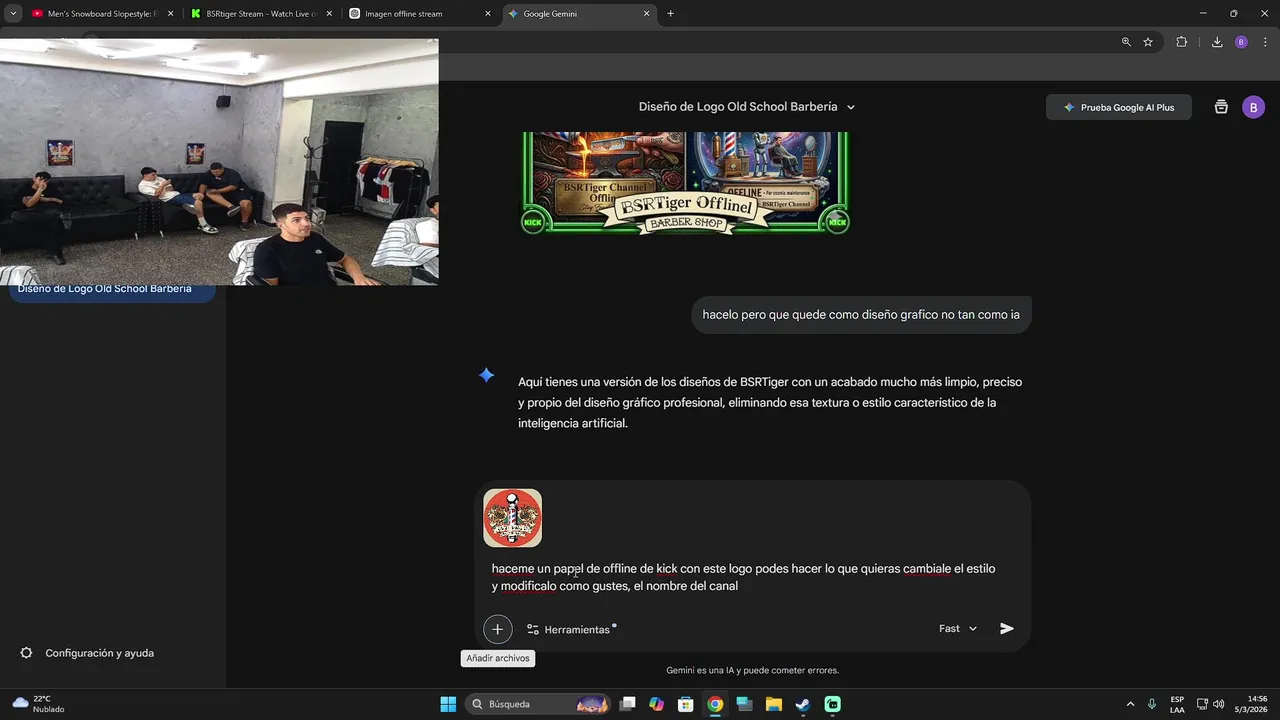Viewport: 1280px width, 720px height.
Task: Open the weather widget 22°C Nublado
Action: pos(40,704)
